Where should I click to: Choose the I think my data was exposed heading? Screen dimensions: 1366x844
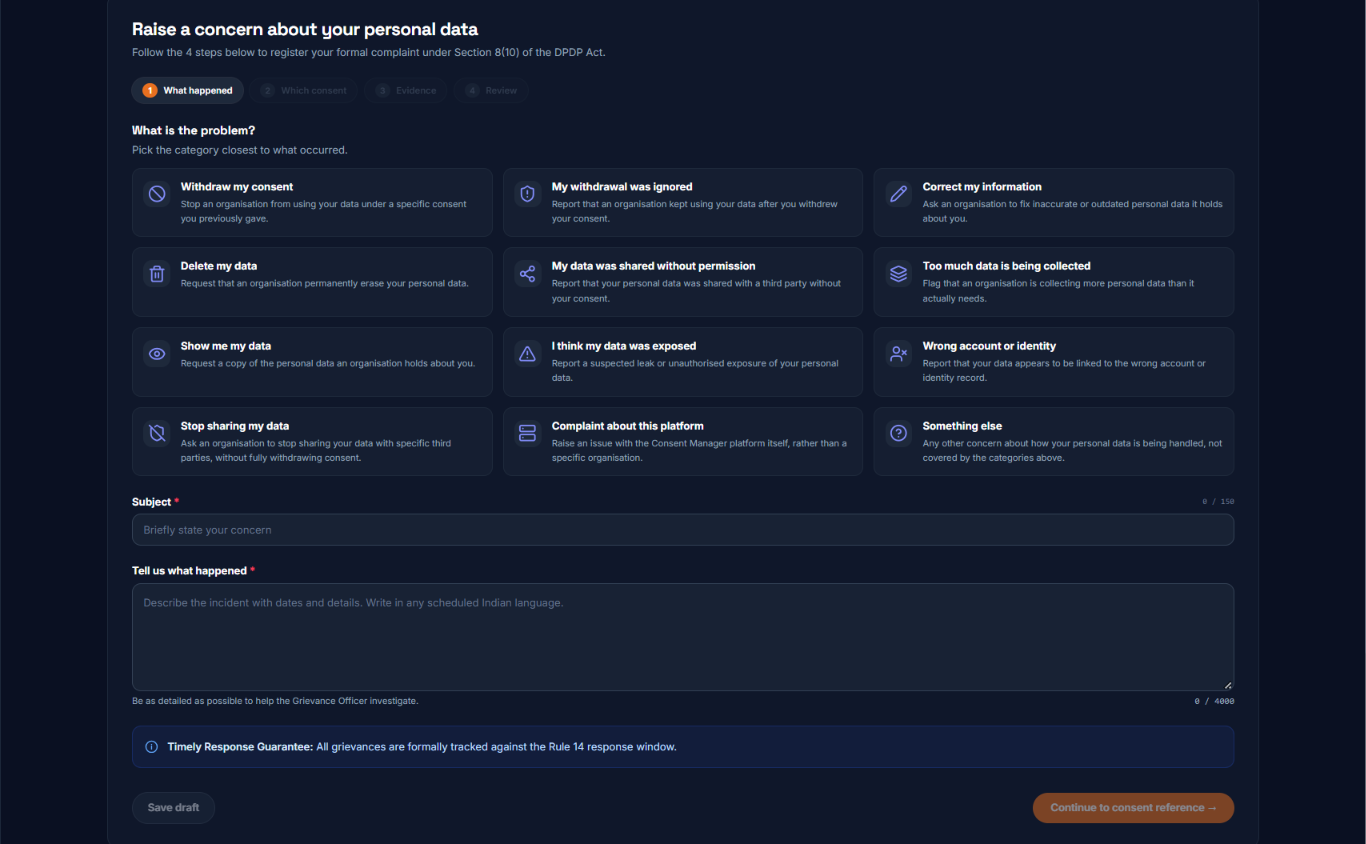click(x=624, y=346)
